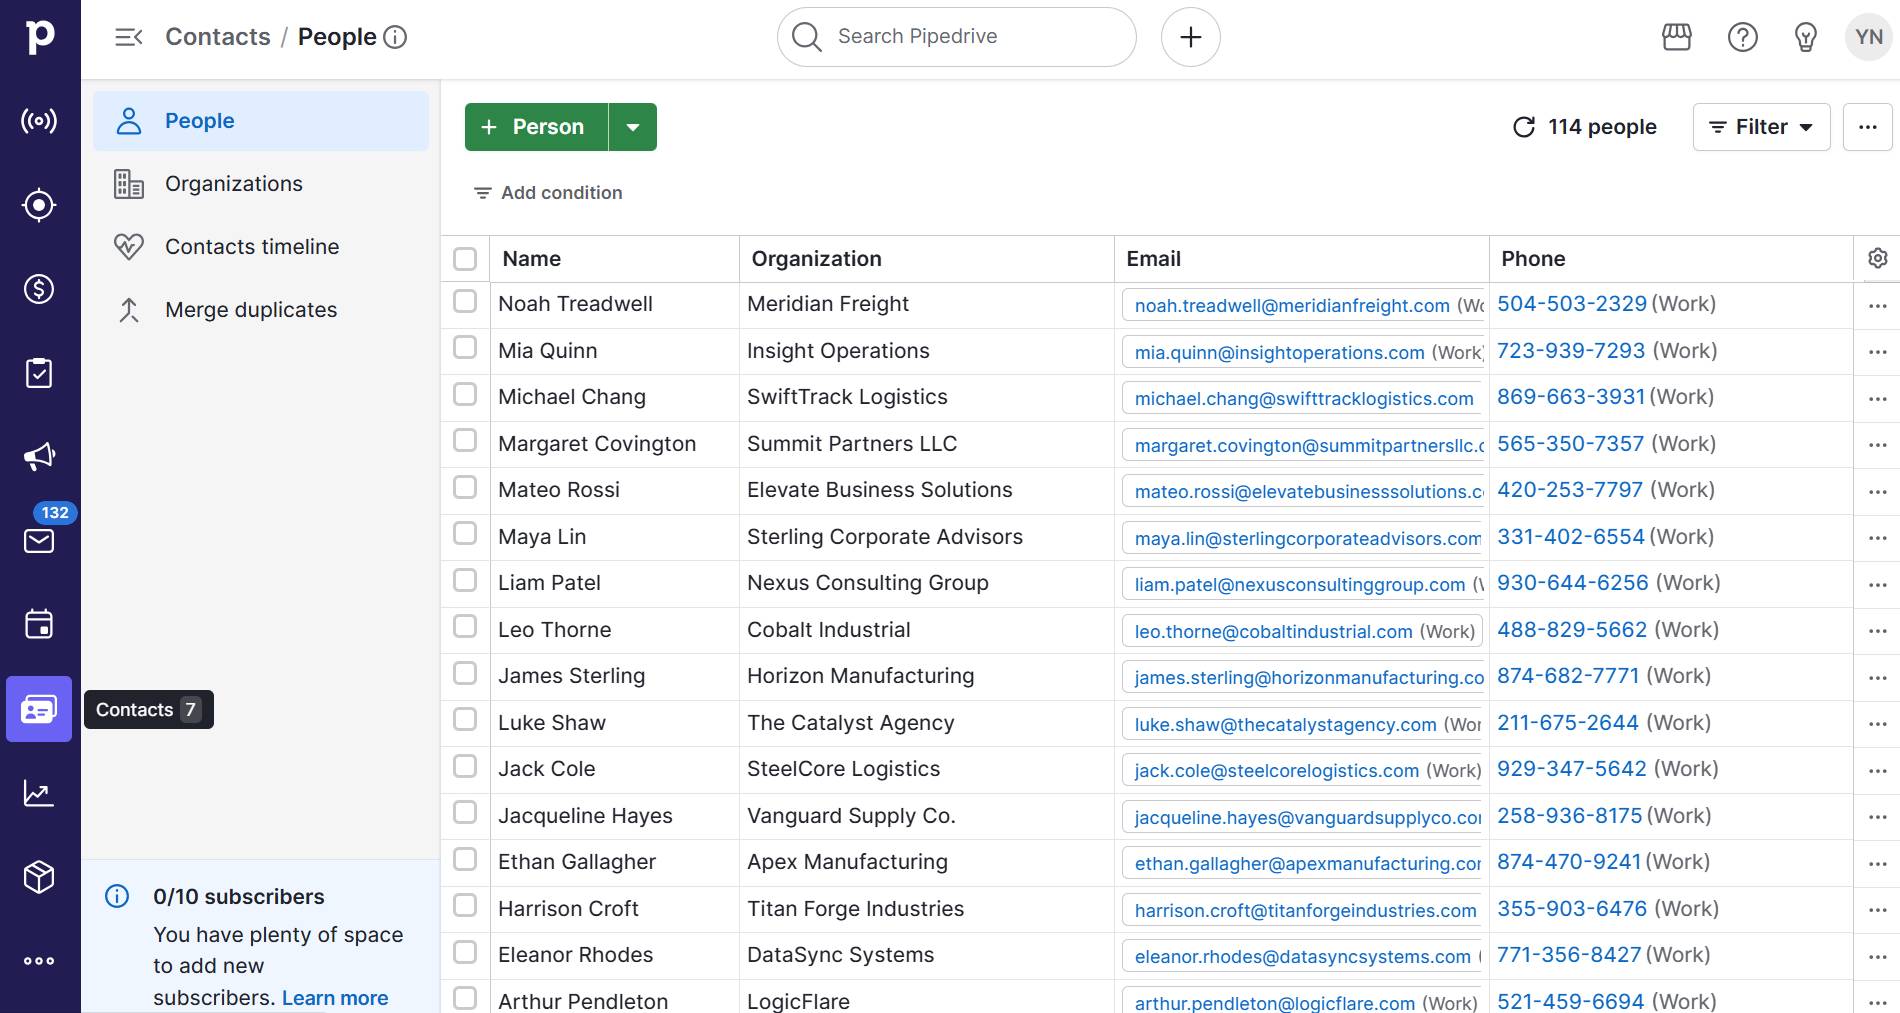Open the People tab in sidebar
The width and height of the screenshot is (1900, 1013).
click(261, 121)
